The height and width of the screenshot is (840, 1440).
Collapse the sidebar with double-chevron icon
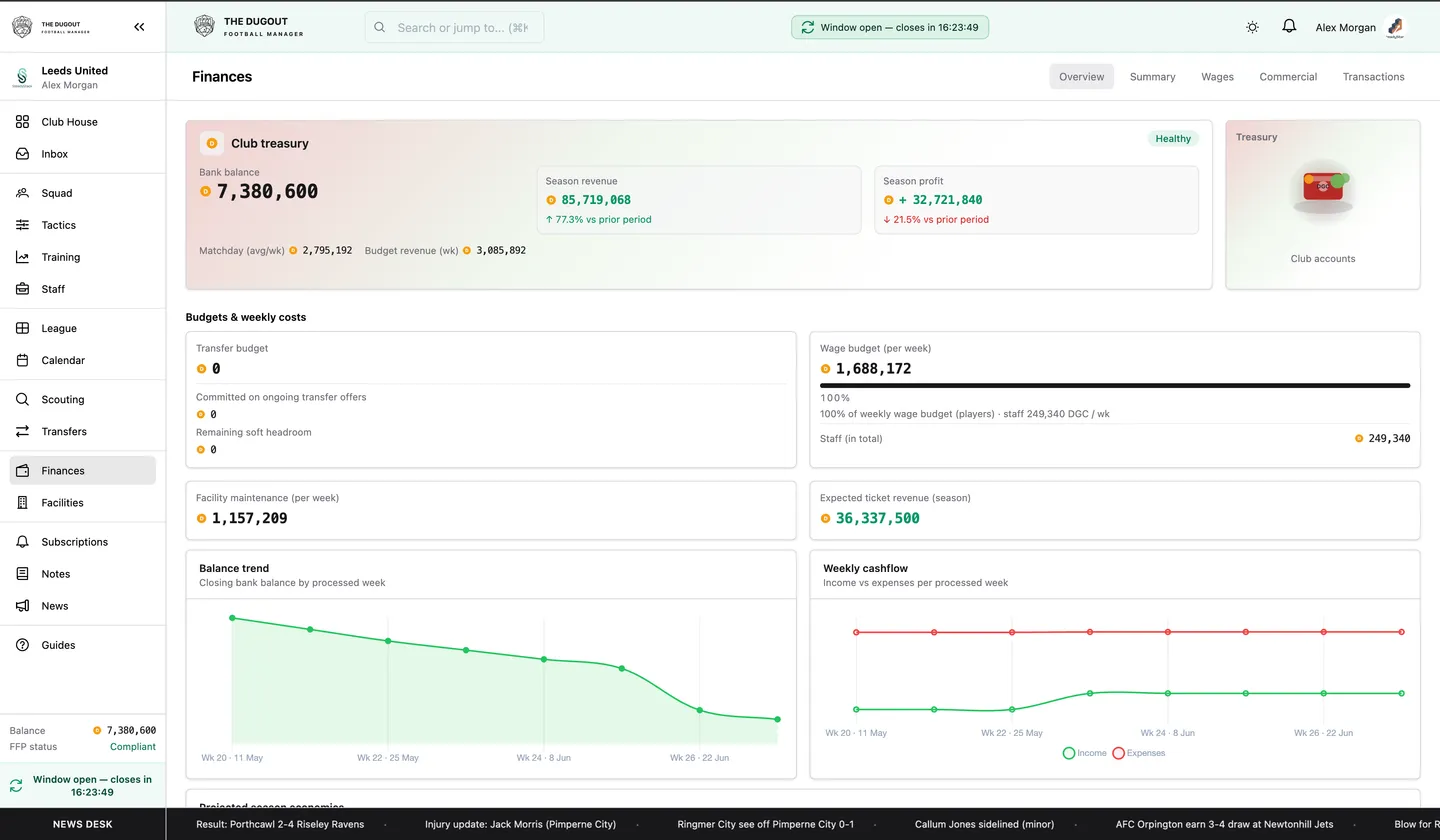[139, 27]
